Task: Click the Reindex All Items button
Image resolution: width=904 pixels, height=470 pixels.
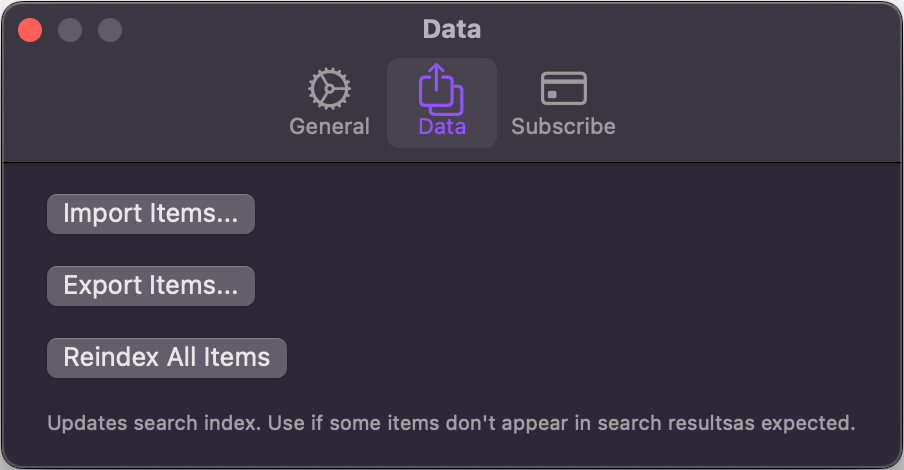Action: click(x=167, y=358)
